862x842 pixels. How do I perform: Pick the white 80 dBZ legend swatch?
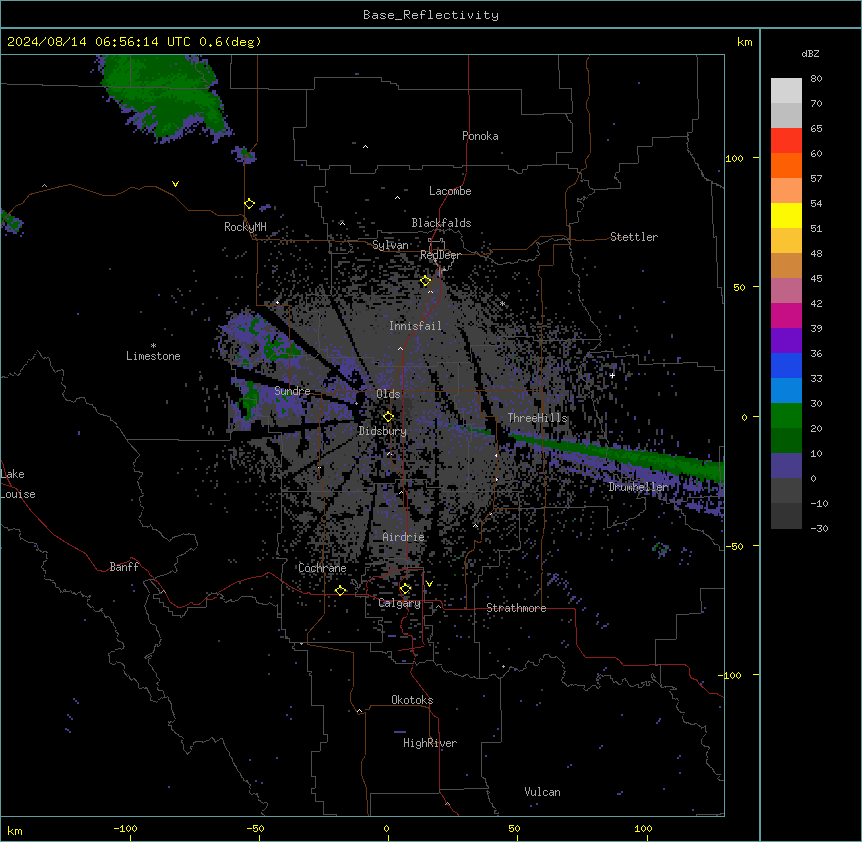[x=786, y=91]
